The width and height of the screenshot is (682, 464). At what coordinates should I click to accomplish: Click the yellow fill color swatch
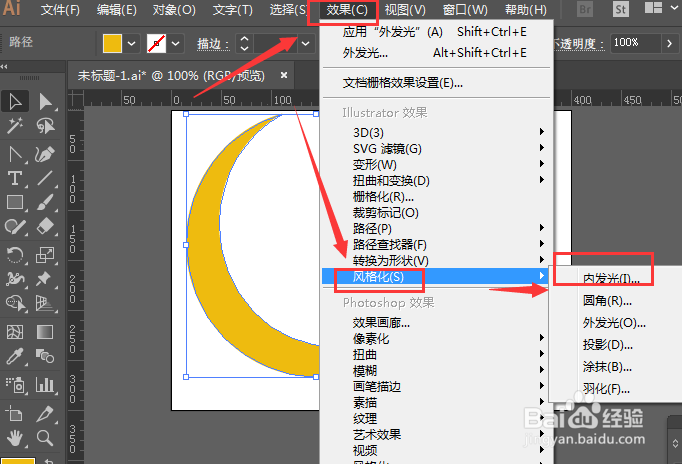(112, 43)
